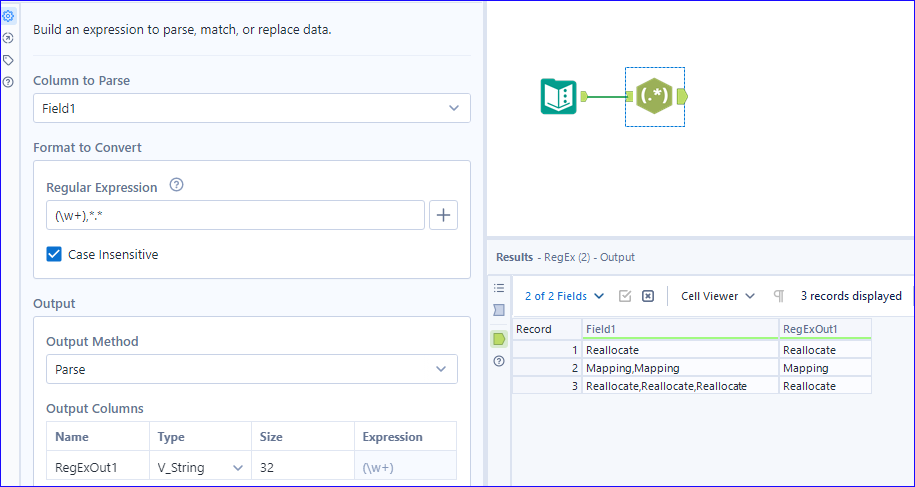Open the 2 of 2 Fields menu

tap(564, 296)
